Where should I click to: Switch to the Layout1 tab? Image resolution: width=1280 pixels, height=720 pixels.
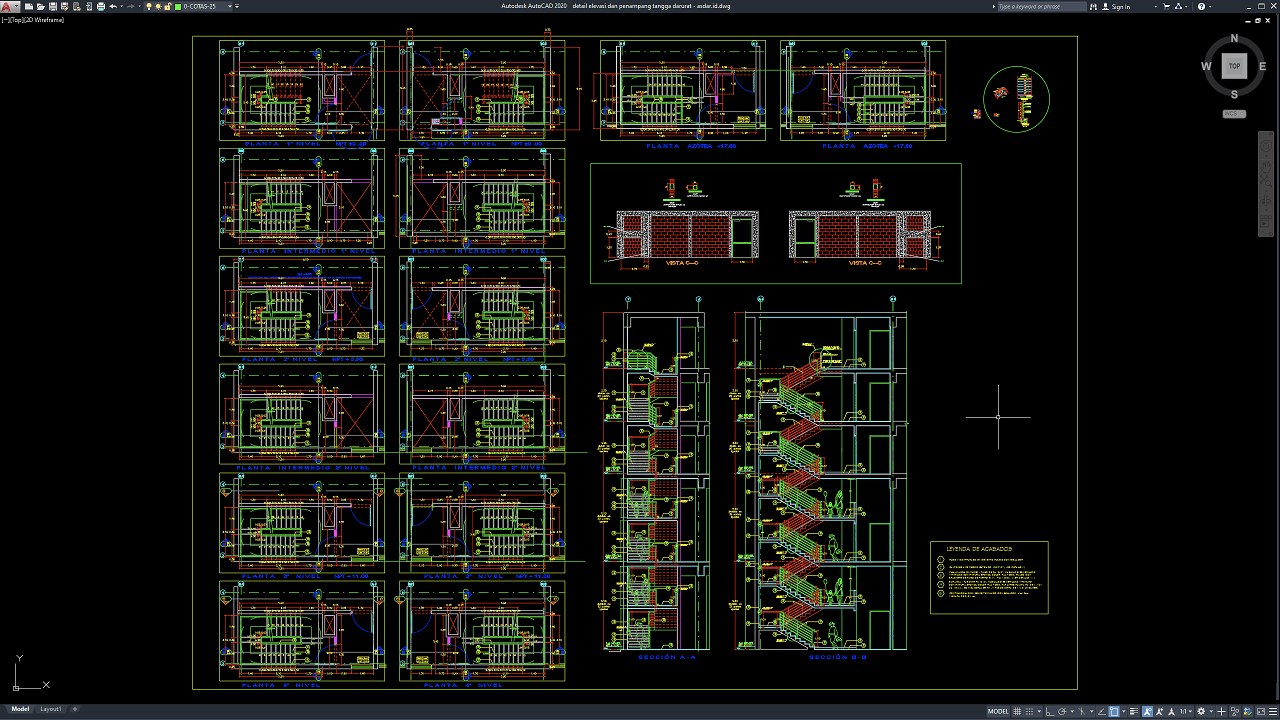pos(50,709)
